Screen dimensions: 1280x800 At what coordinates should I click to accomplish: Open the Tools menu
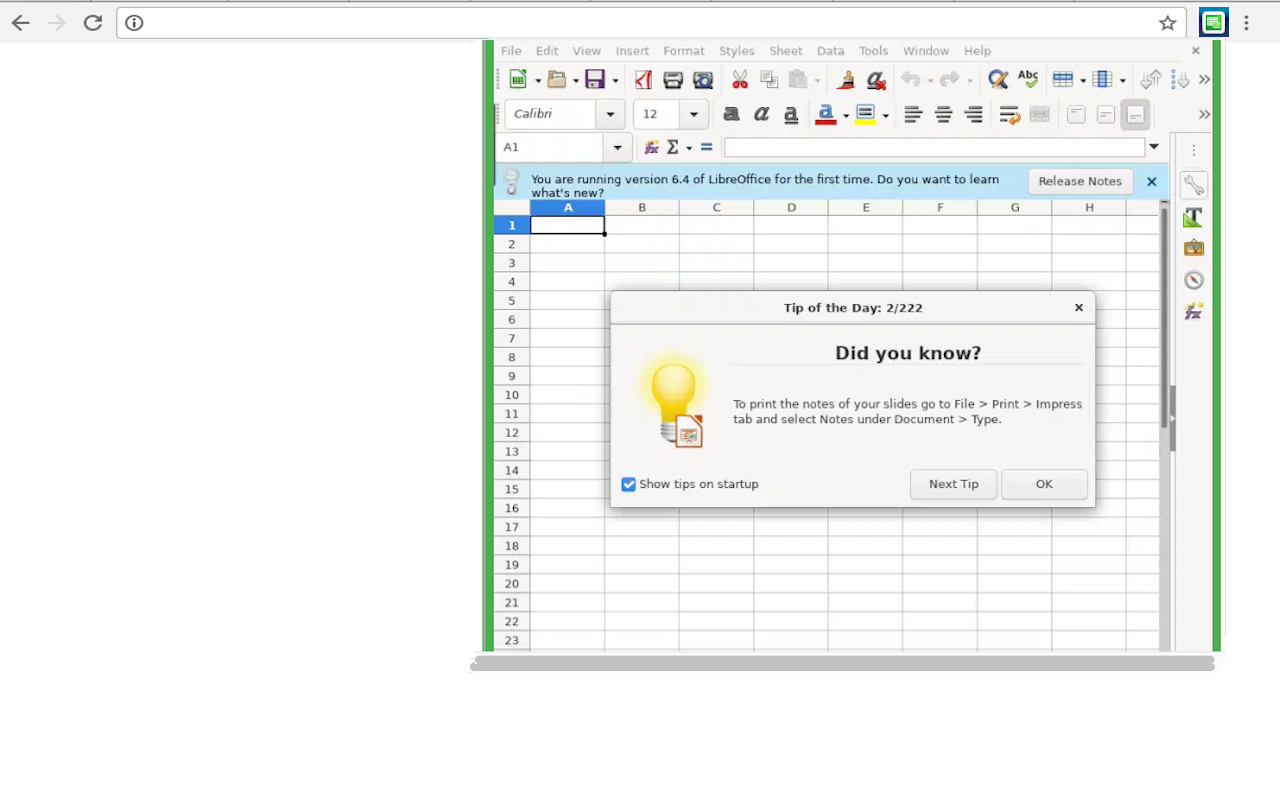point(873,51)
